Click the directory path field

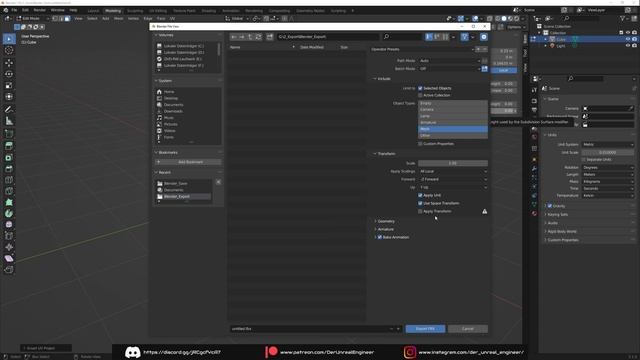328,37
